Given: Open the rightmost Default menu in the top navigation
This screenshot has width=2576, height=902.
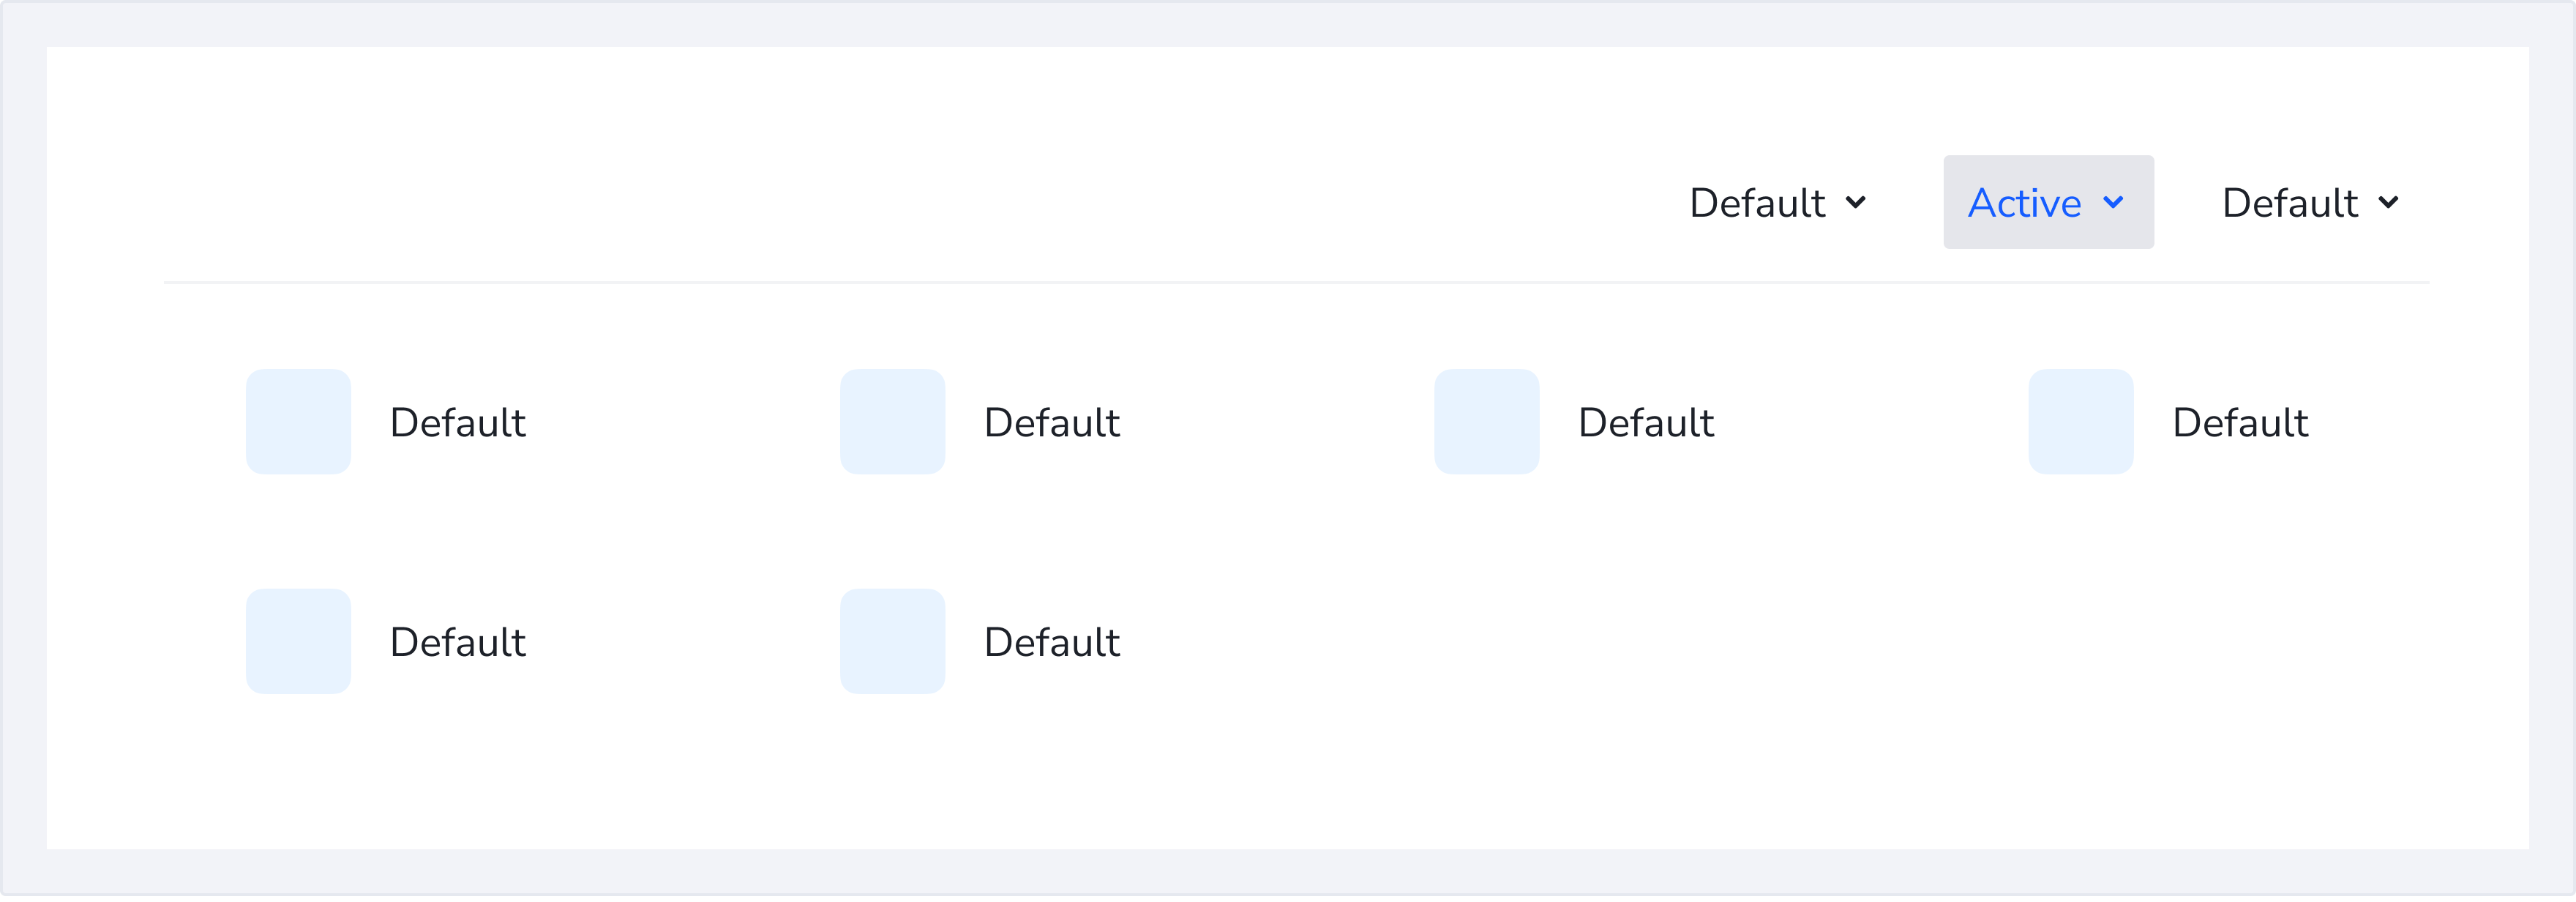Looking at the screenshot, I should pos(2289,203).
